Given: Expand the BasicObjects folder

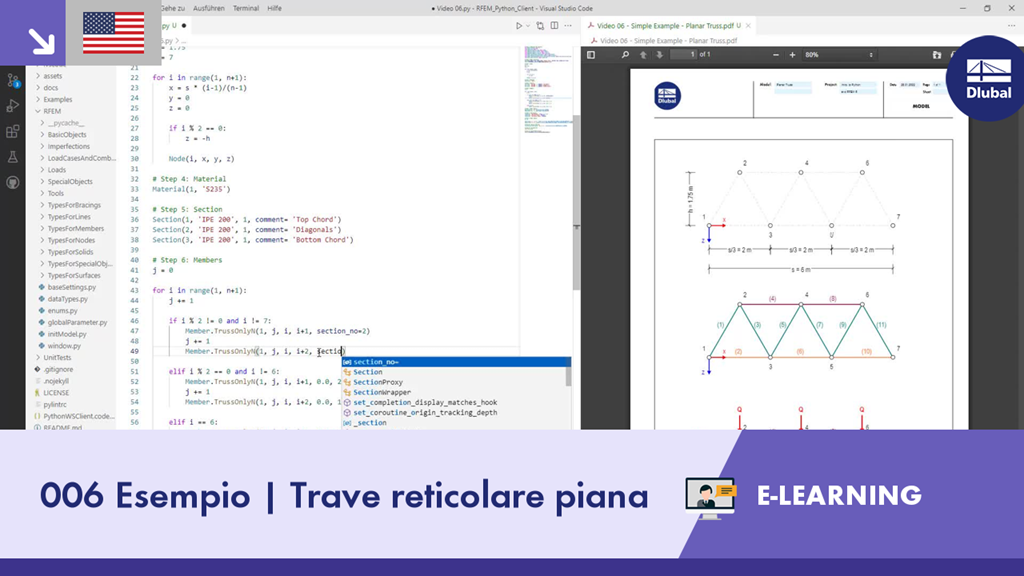Looking at the screenshot, I should (67, 135).
